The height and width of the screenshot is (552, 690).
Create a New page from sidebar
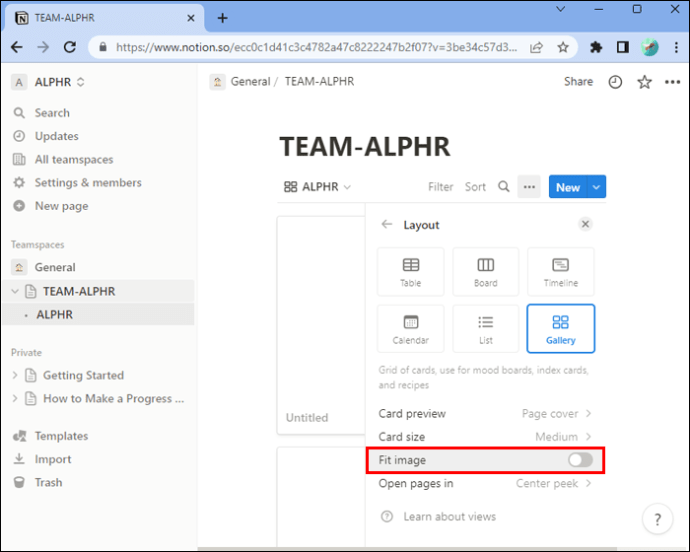(61, 206)
